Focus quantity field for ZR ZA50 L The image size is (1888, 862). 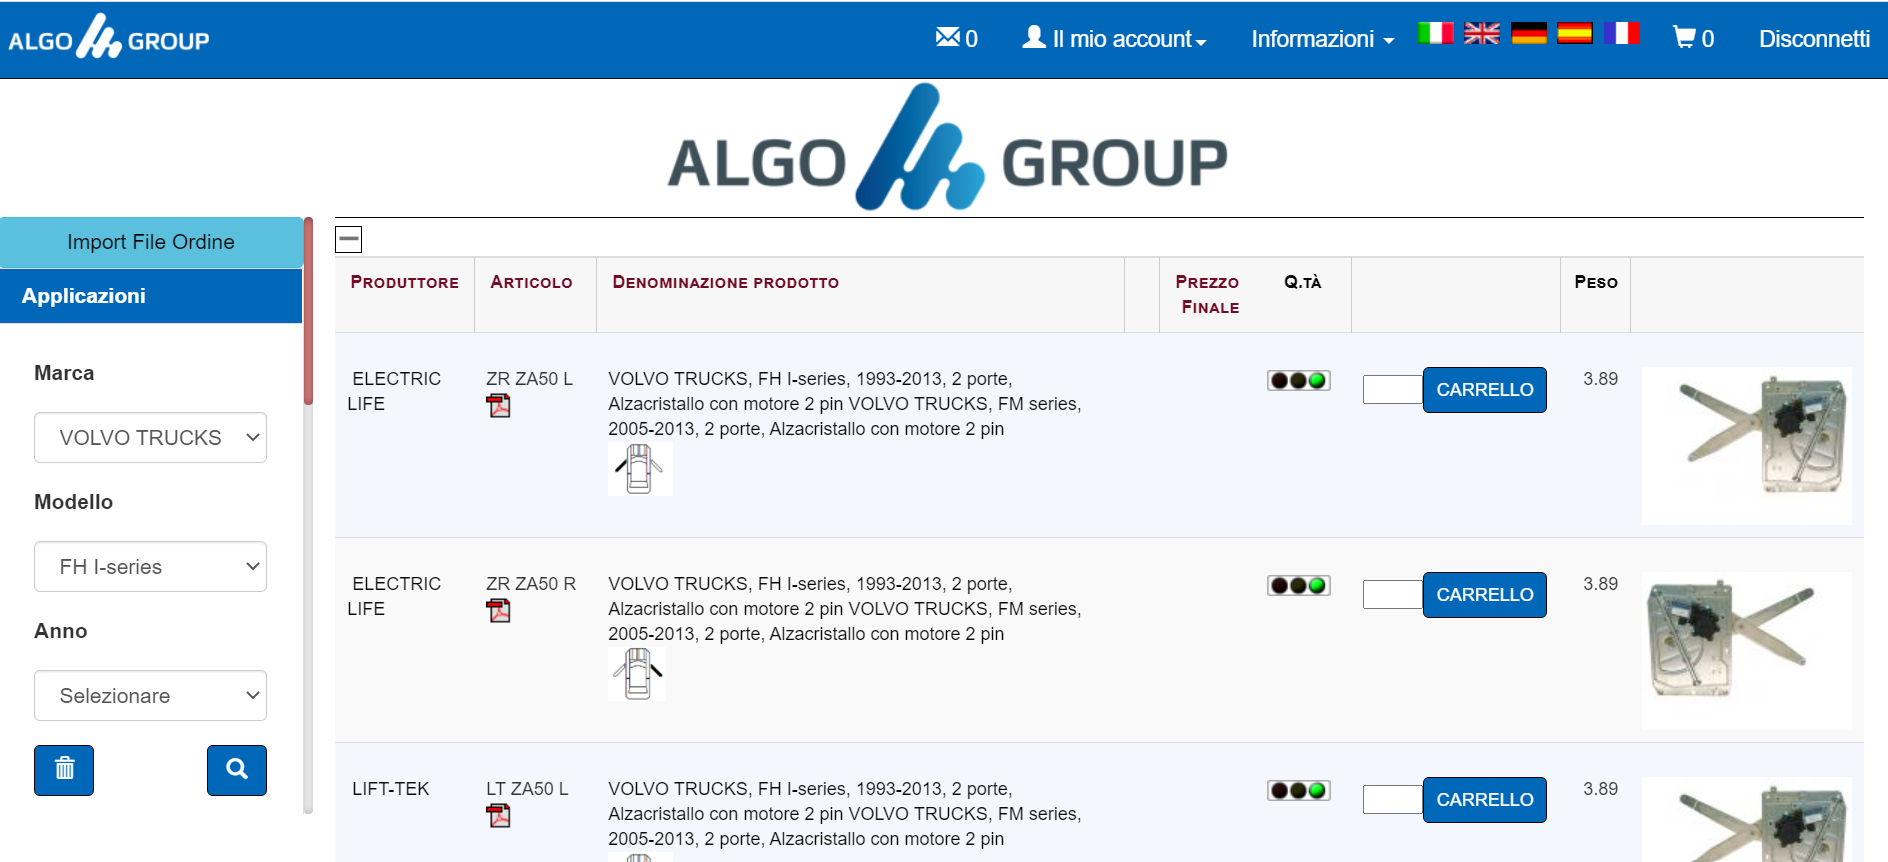click(1392, 390)
